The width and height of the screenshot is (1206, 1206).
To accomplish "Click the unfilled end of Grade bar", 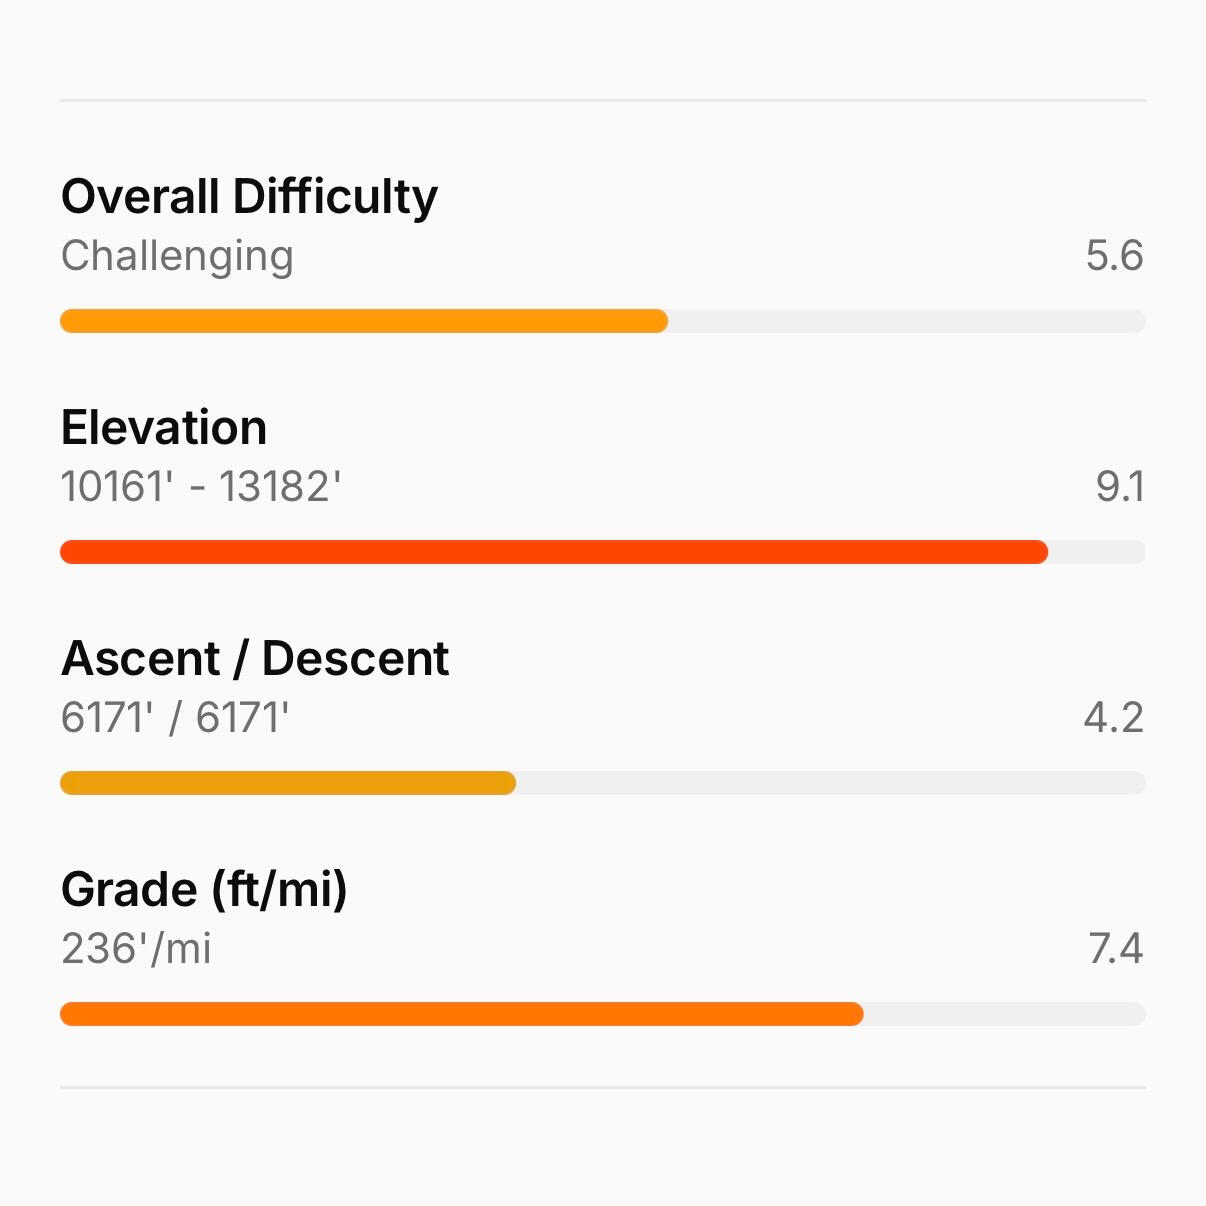I will (x=1004, y=1014).
